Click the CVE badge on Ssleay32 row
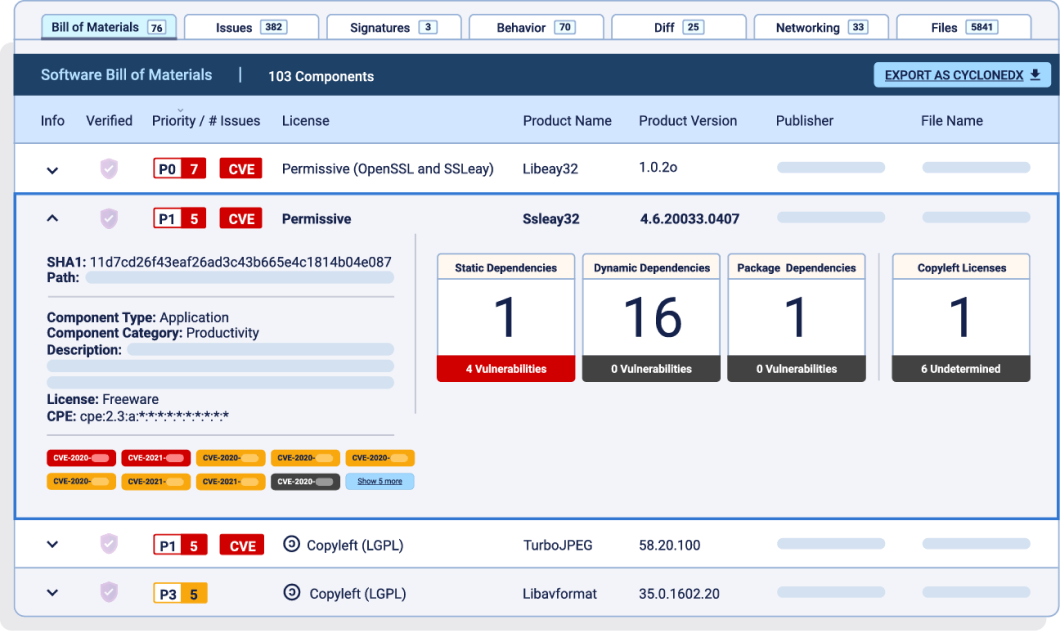 (241, 218)
